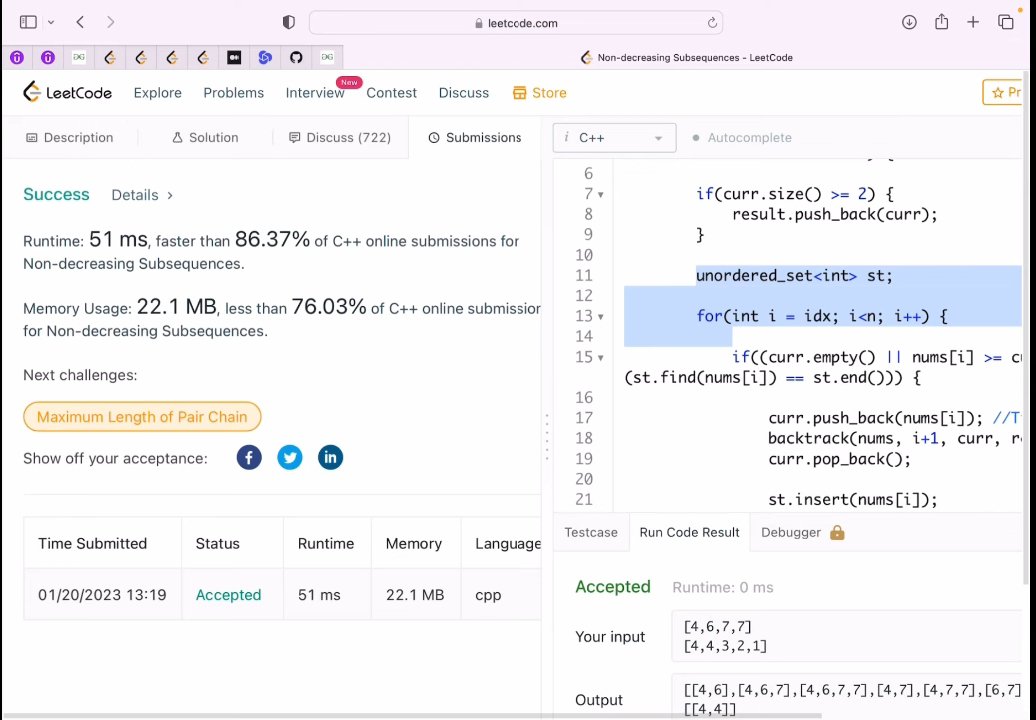Screen dimensions: 1036x720
Task: Select the Submissions tab
Action: 474,137
